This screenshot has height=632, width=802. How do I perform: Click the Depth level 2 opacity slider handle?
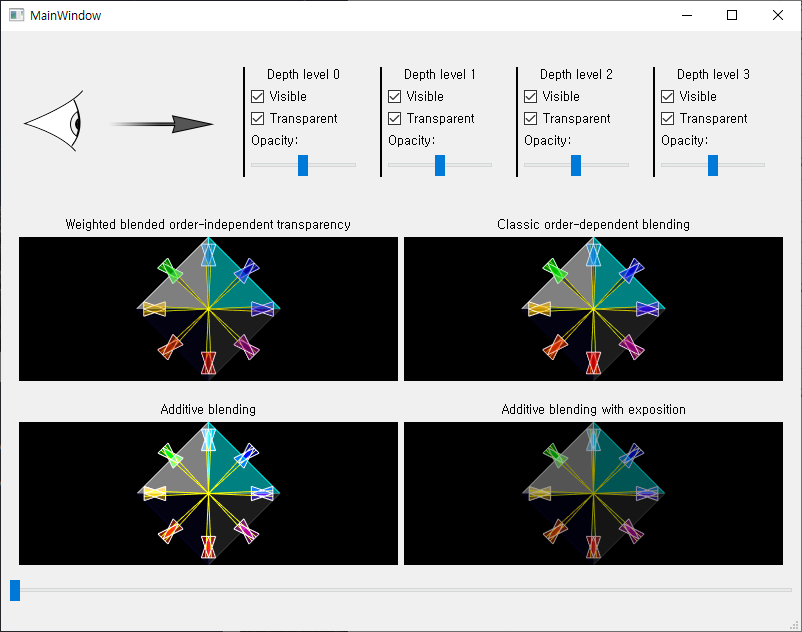pos(576,165)
